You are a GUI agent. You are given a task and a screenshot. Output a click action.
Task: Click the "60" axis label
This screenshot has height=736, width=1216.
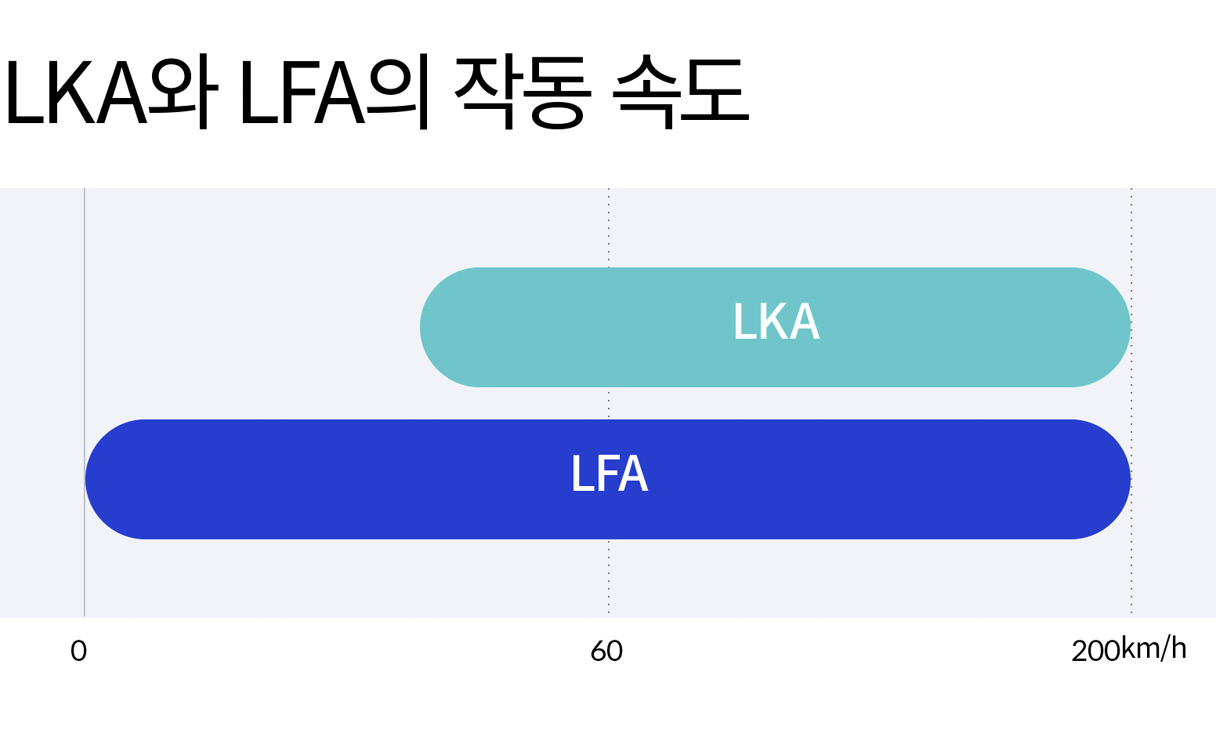pyautogui.click(x=606, y=652)
